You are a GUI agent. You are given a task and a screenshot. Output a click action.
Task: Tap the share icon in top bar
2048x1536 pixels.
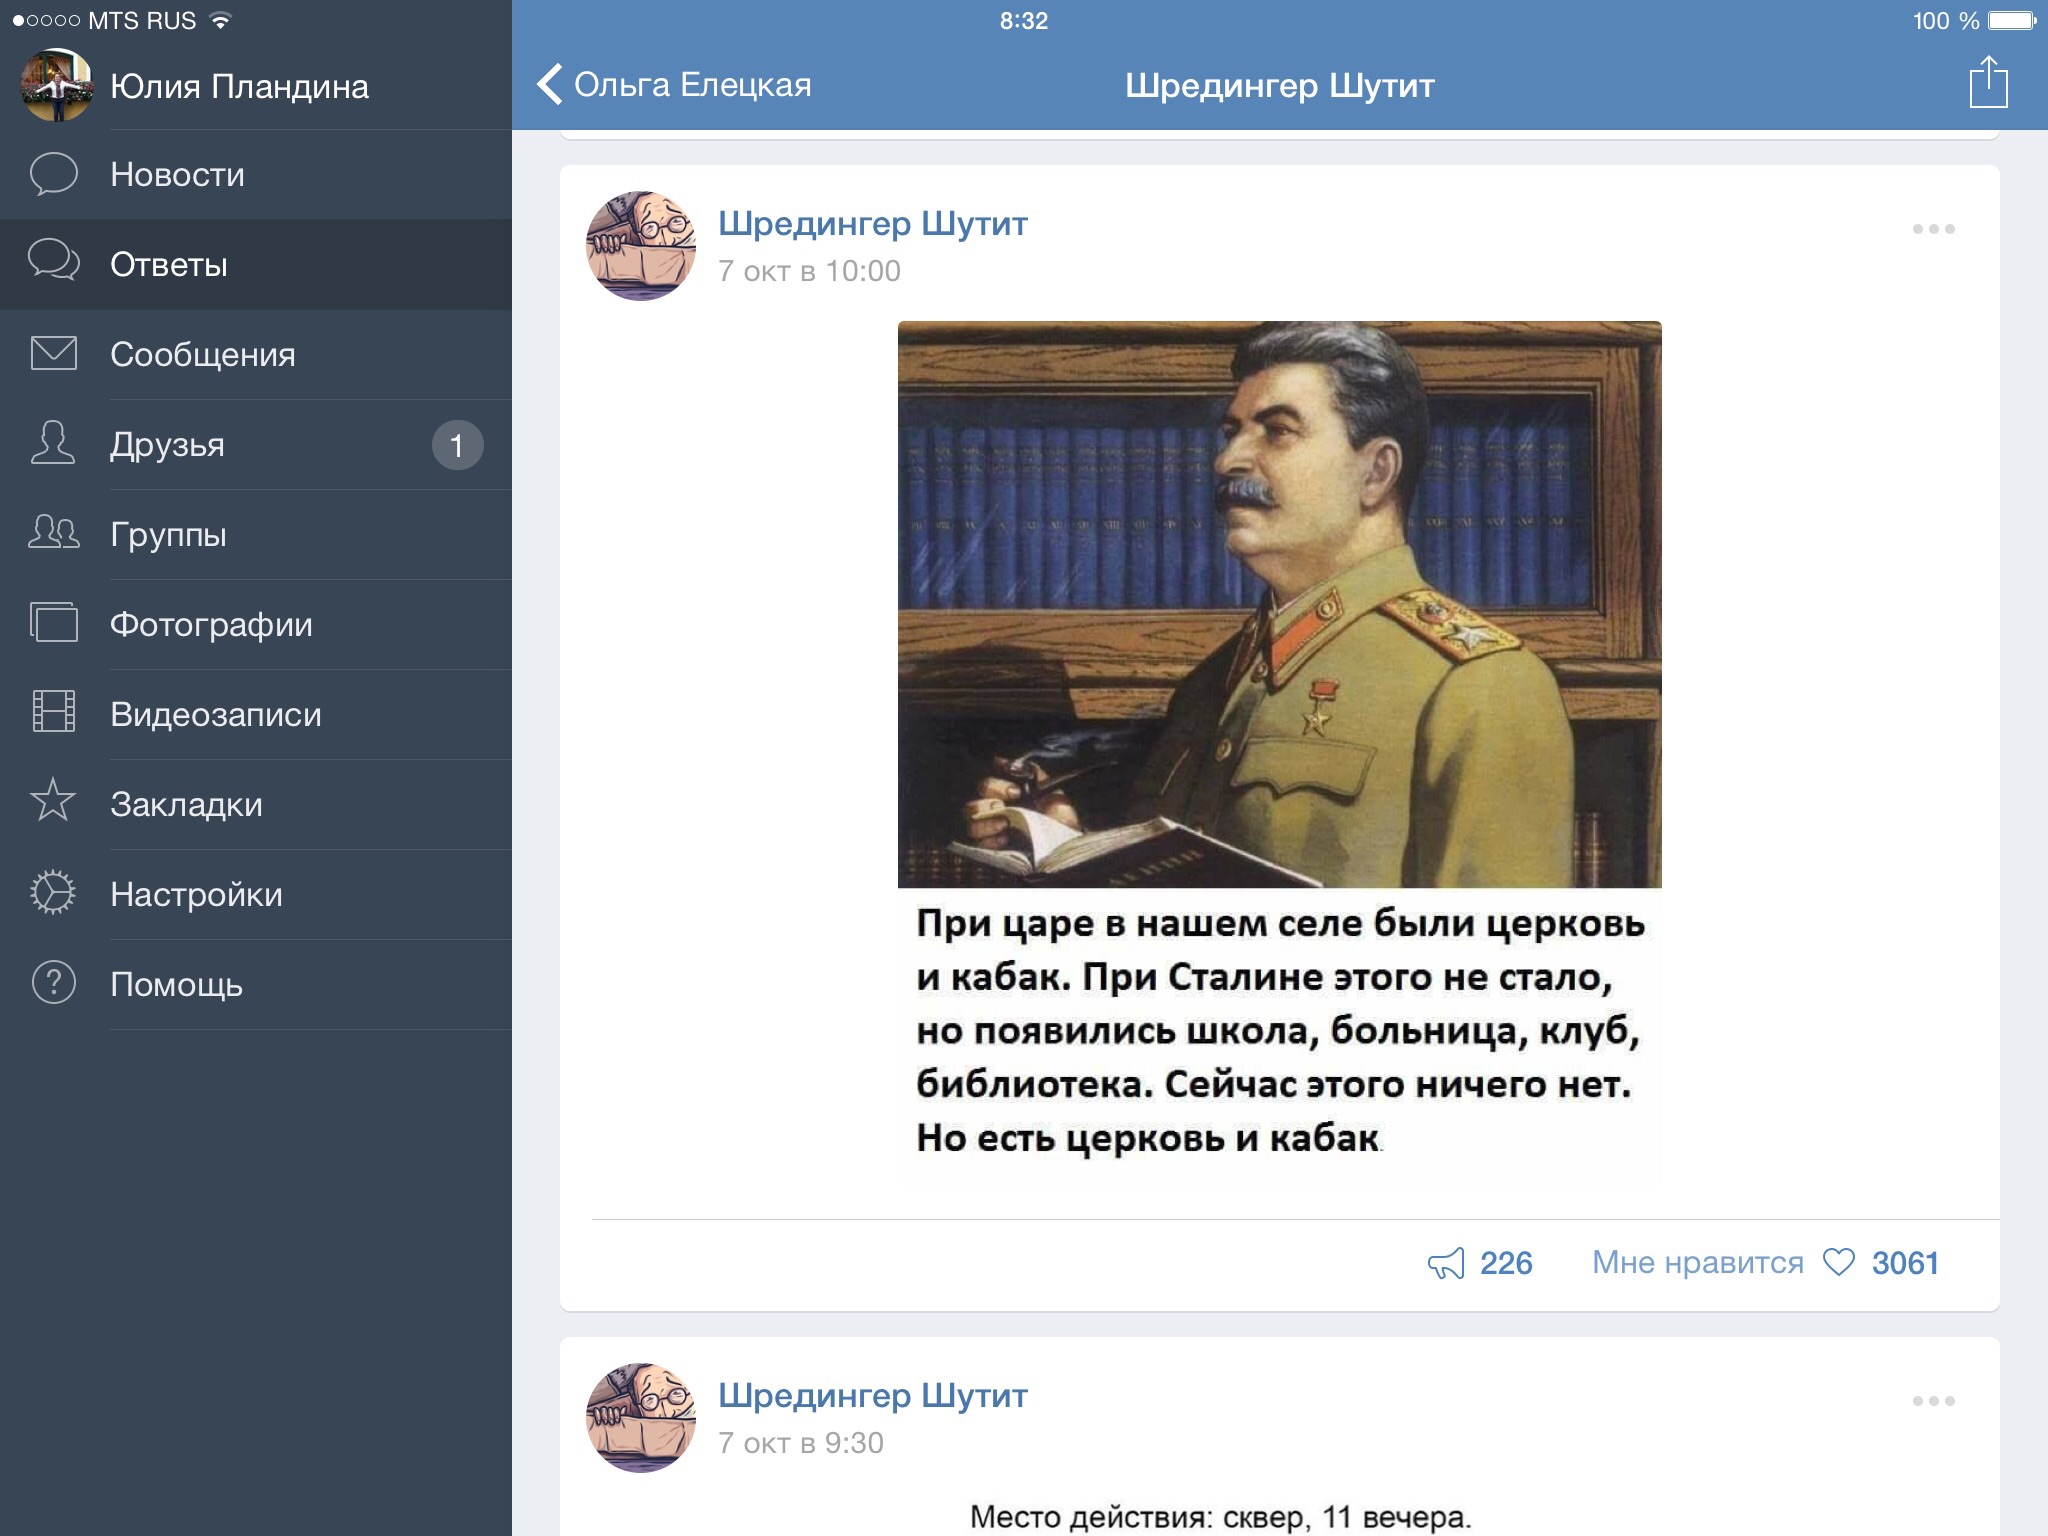(1988, 82)
